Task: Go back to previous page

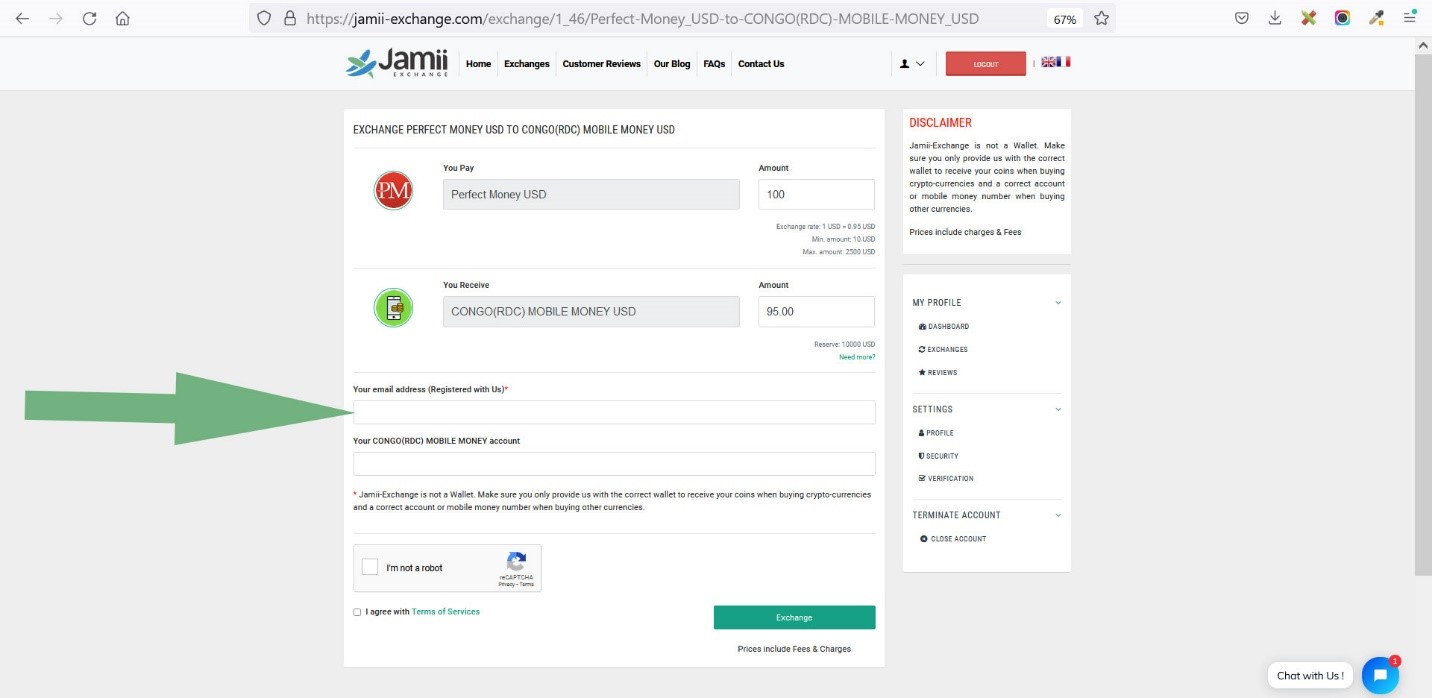Action: pyautogui.click(x=22, y=18)
